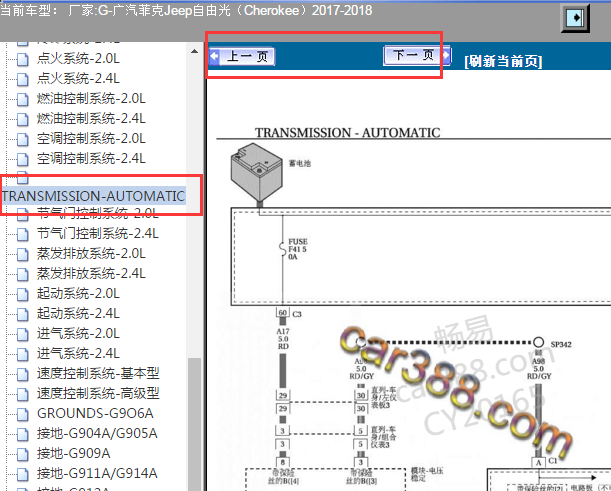Click document icon beside 速度控制系统-基本型

pyautogui.click(x=23, y=374)
